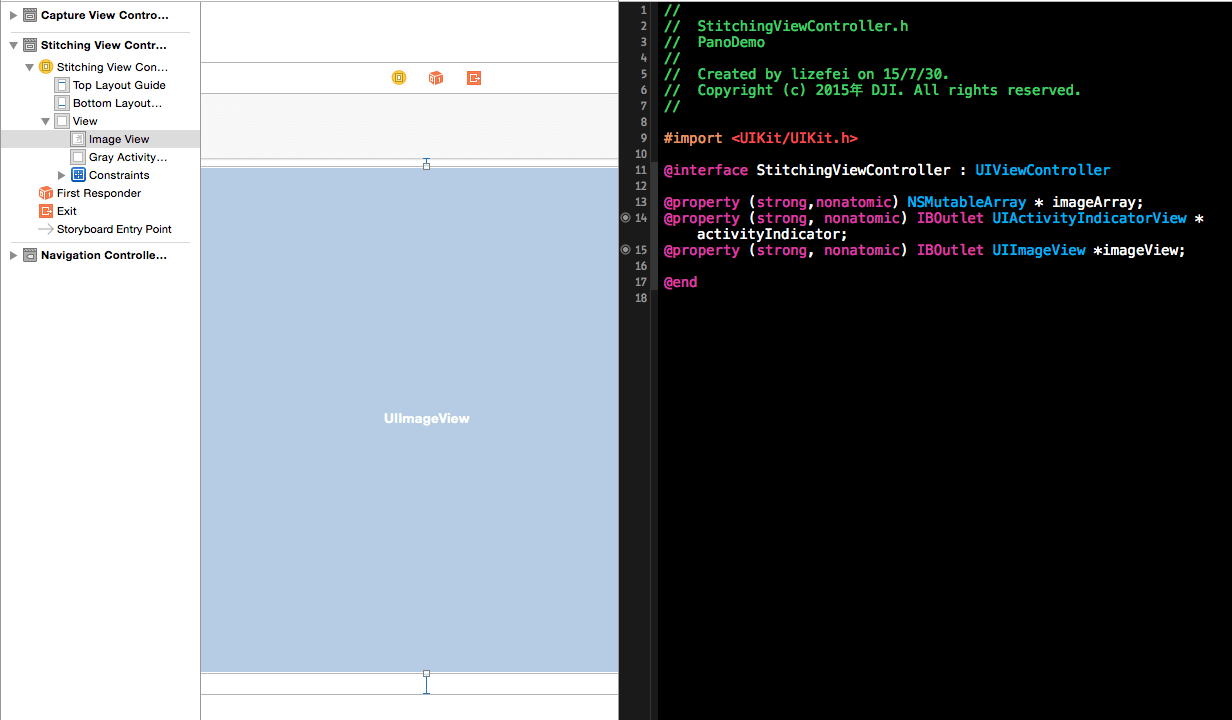Expand the Constraints group
This screenshot has width=1232, height=720.
tap(62, 175)
